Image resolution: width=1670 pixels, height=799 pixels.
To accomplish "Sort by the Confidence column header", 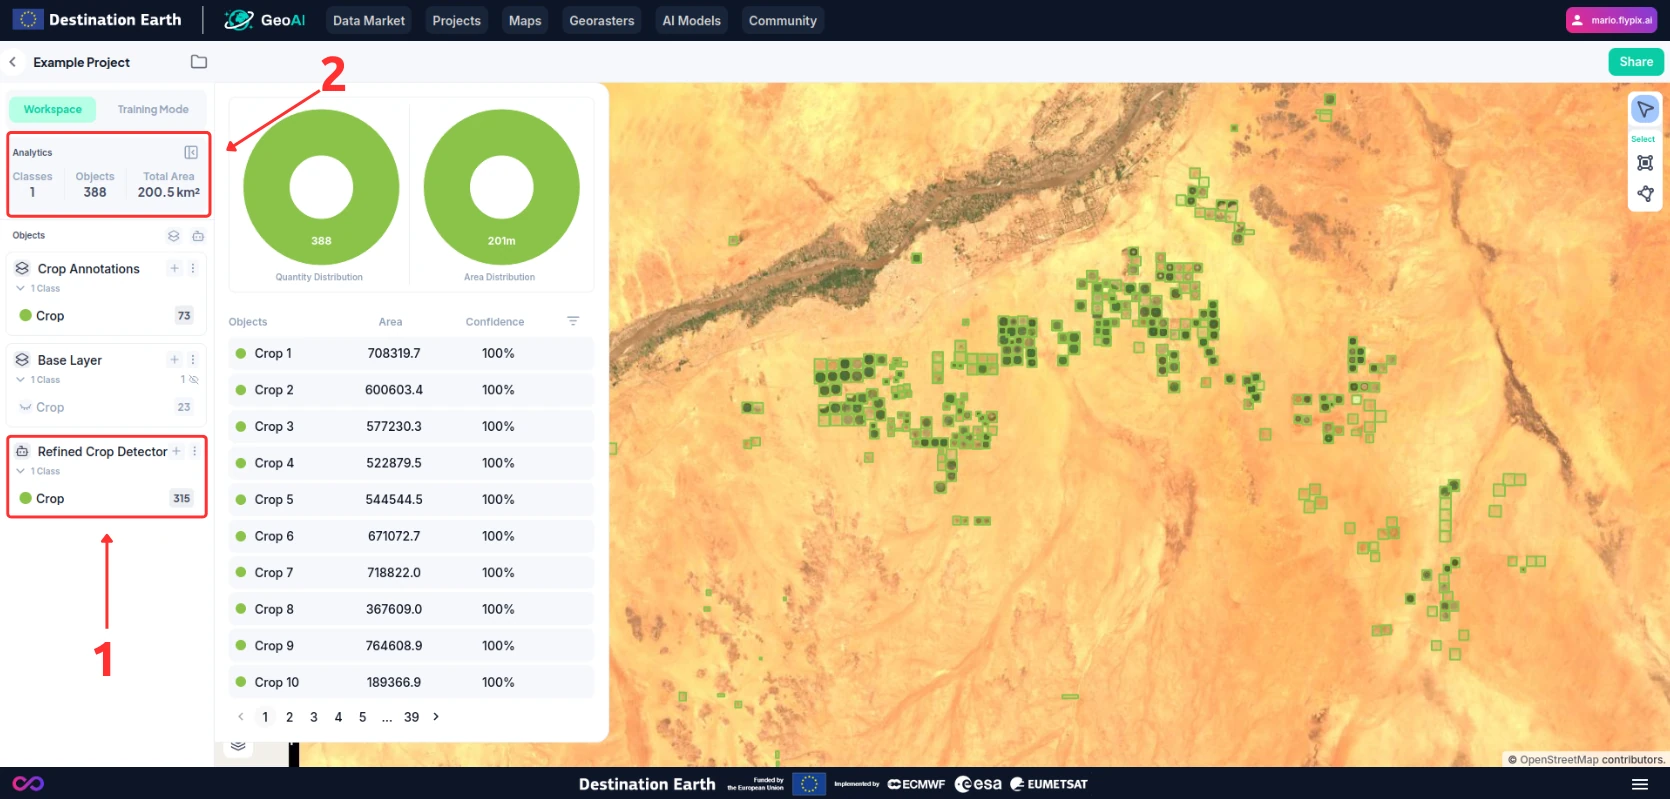I will pyautogui.click(x=495, y=322).
